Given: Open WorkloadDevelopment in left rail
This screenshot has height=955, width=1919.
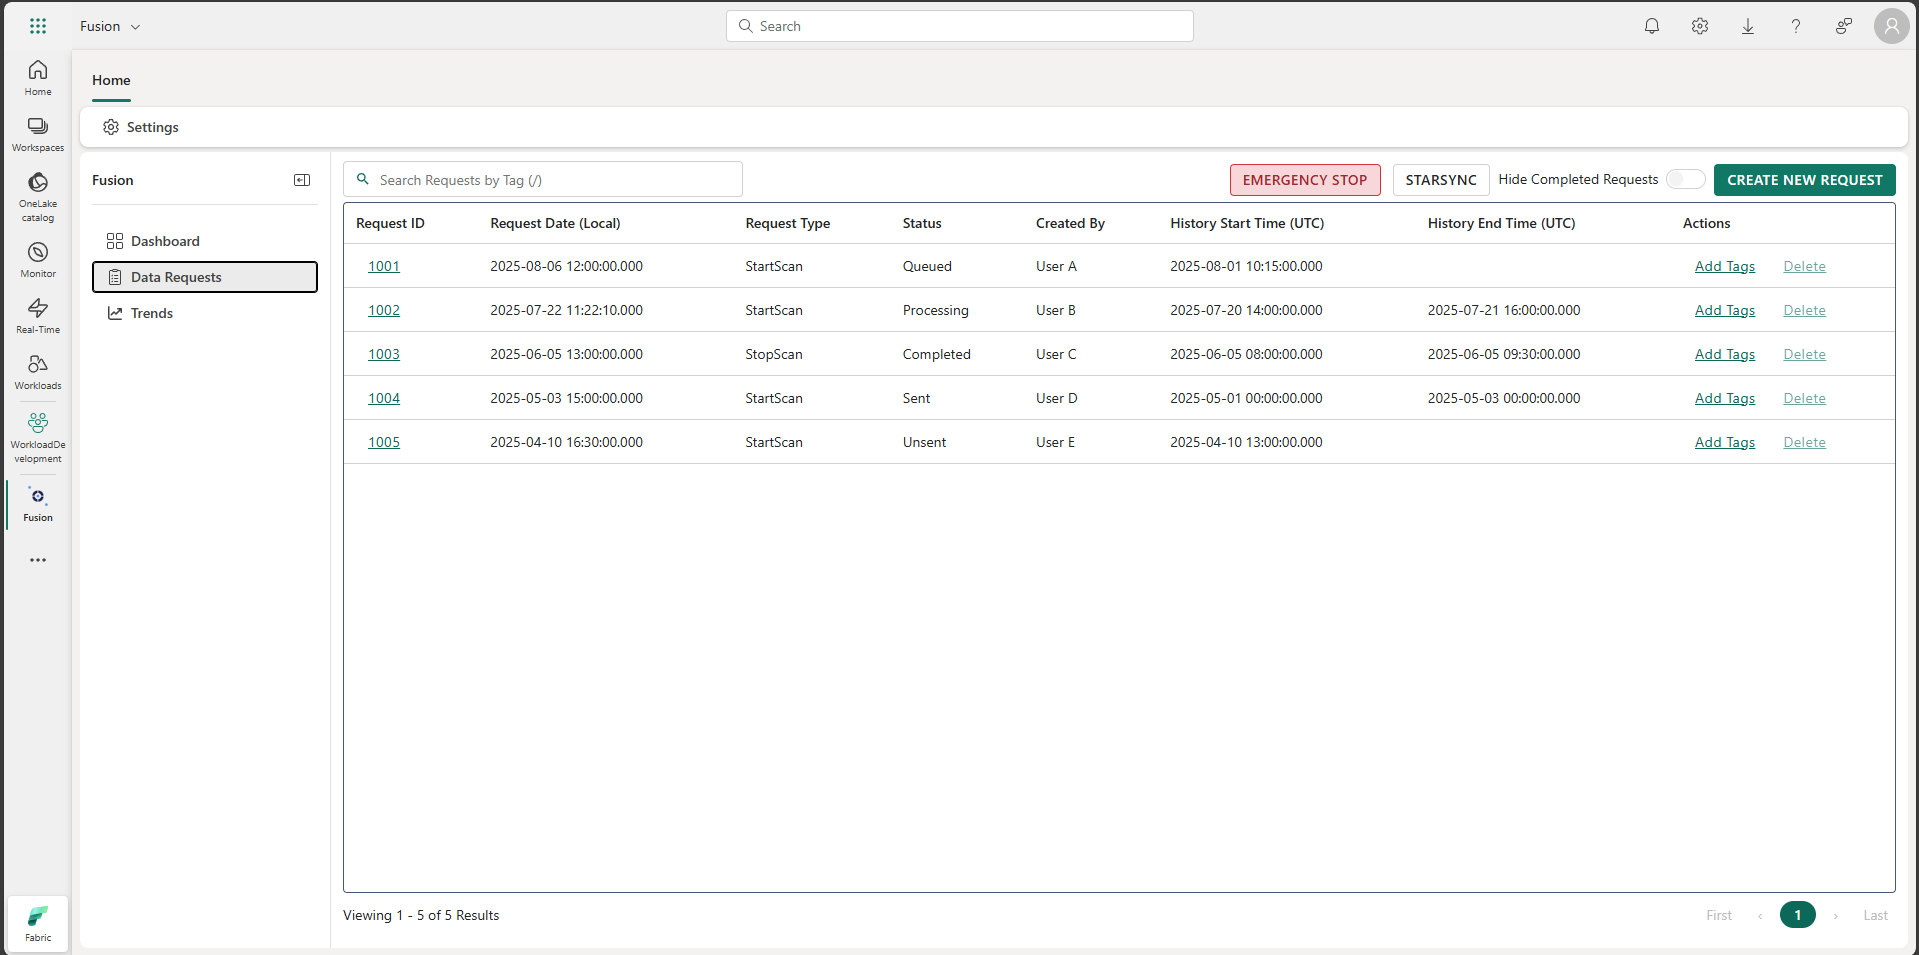Looking at the screenshot, I should point(38,437).
